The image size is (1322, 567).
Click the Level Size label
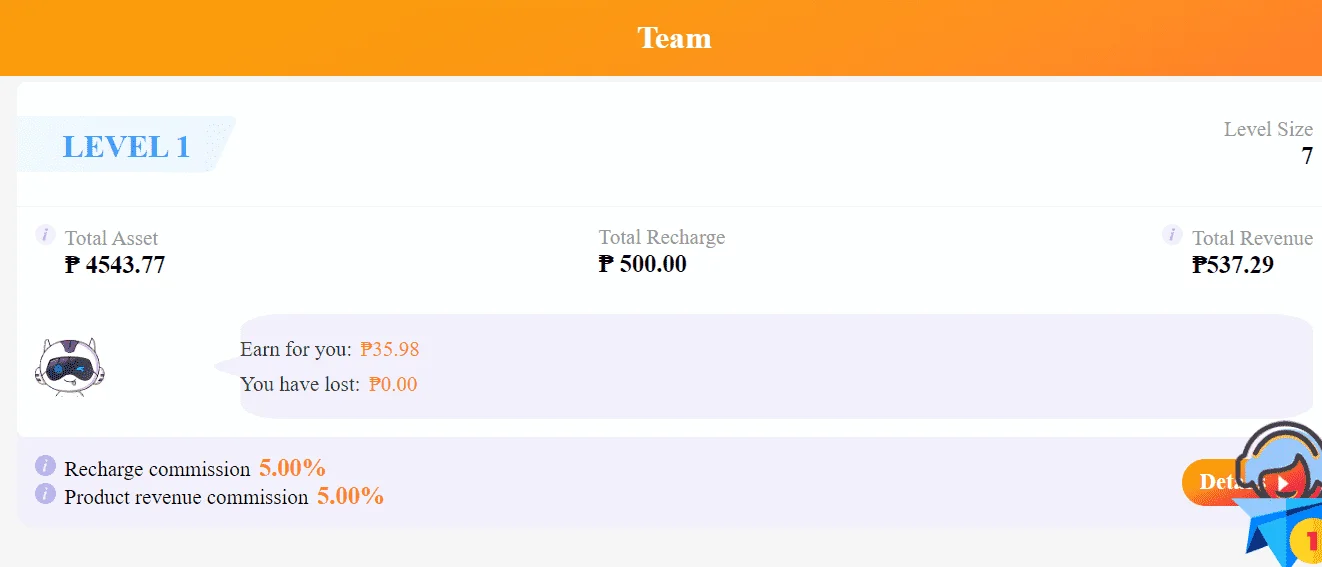[x=1268, y=129]
